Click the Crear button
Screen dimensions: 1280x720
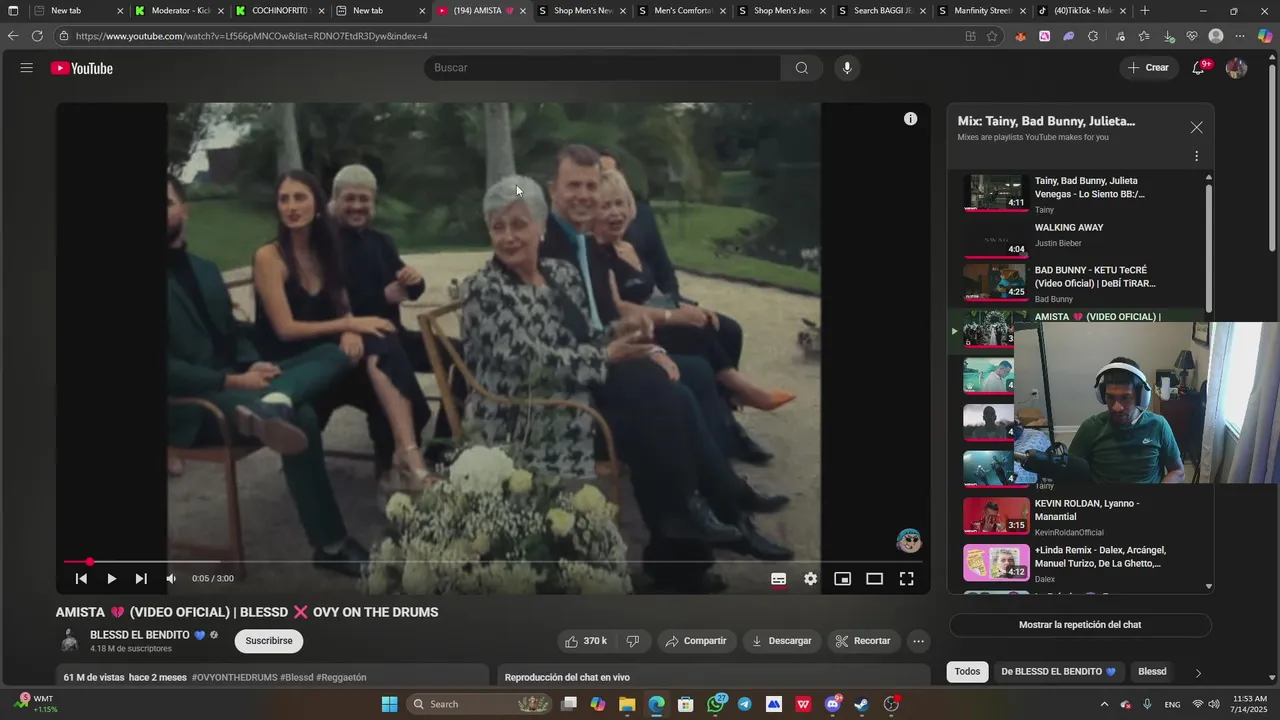click(x=1148, y=68)
